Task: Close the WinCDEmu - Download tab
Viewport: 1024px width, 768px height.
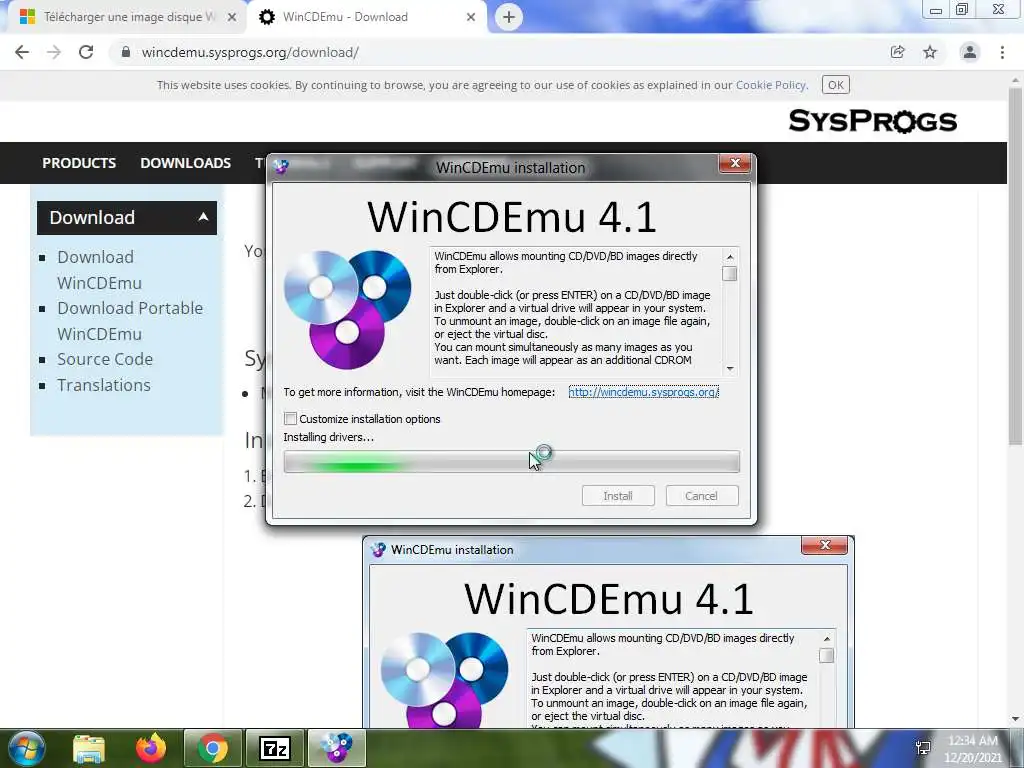Action: pos(471,18)
